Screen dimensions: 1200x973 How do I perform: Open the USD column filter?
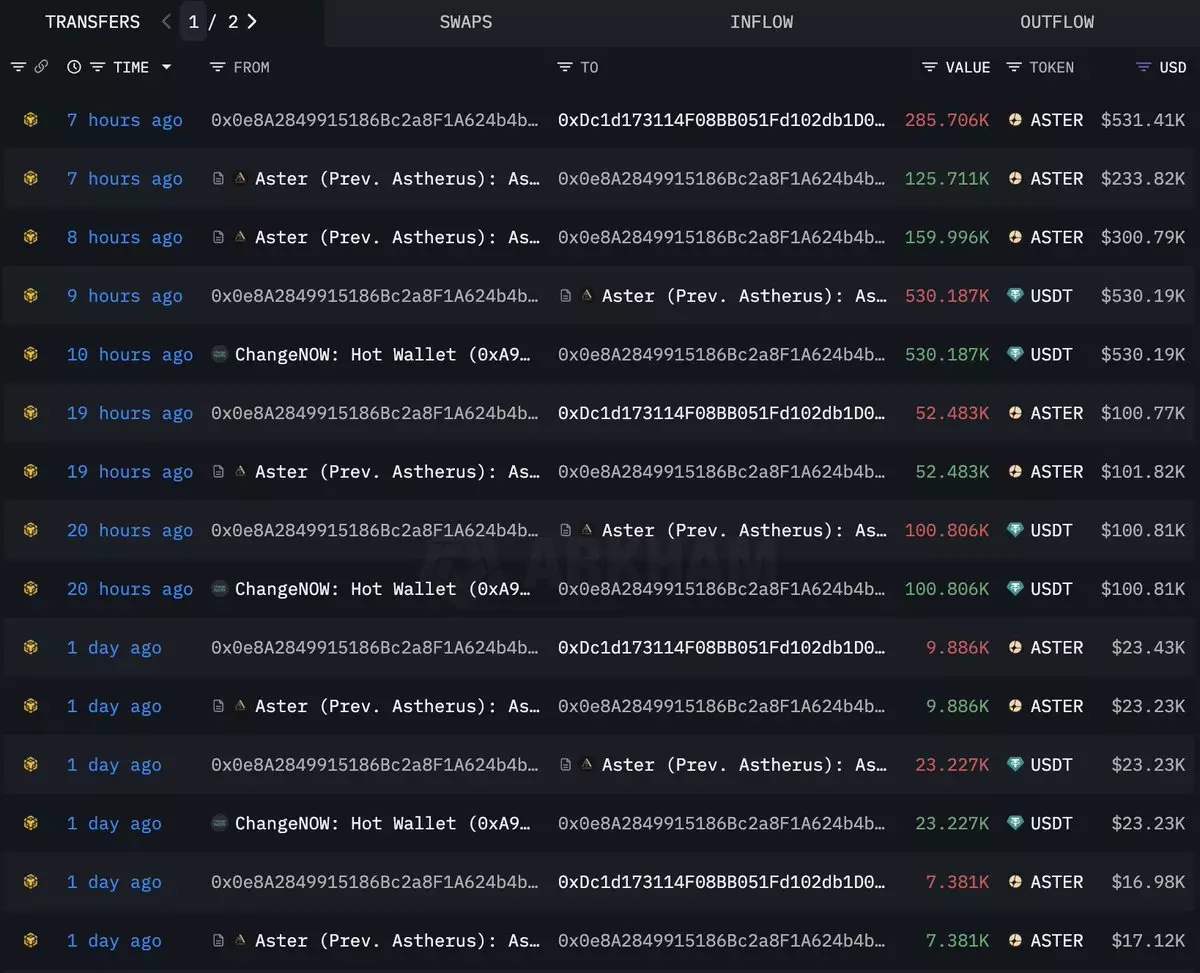(x=1144, y=67)
